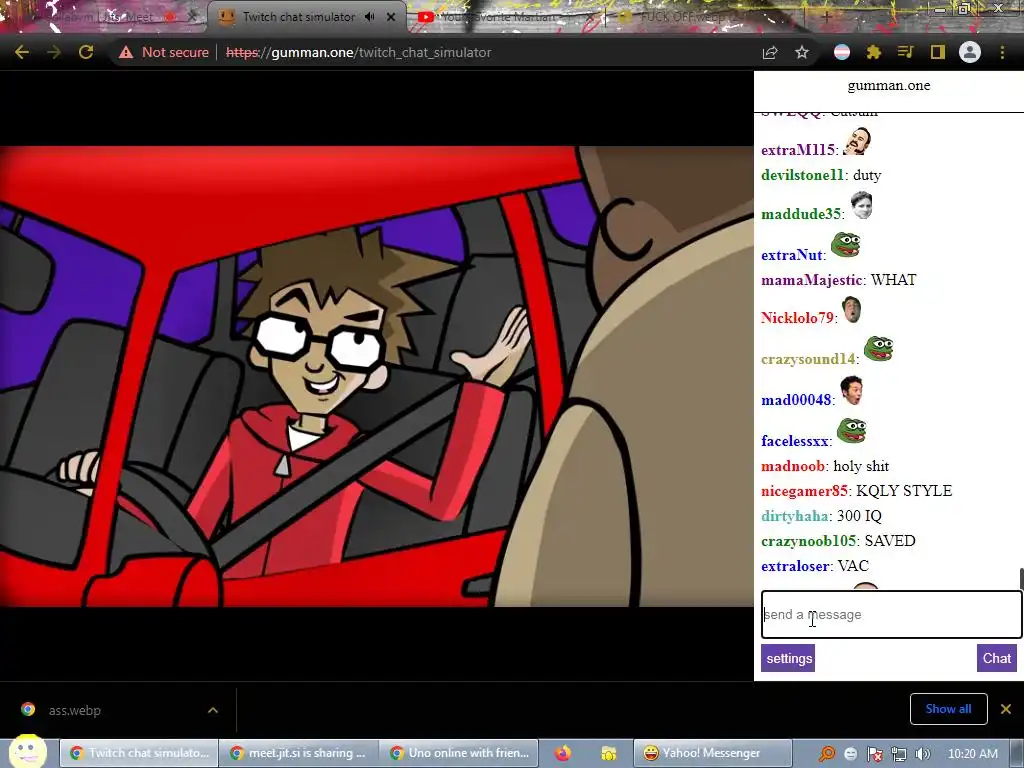Image resolution: width=1024 pixels, height=768 pixels.
Task: Click dirtyhaha's 300 IQ message
Action: pos(859,516)
